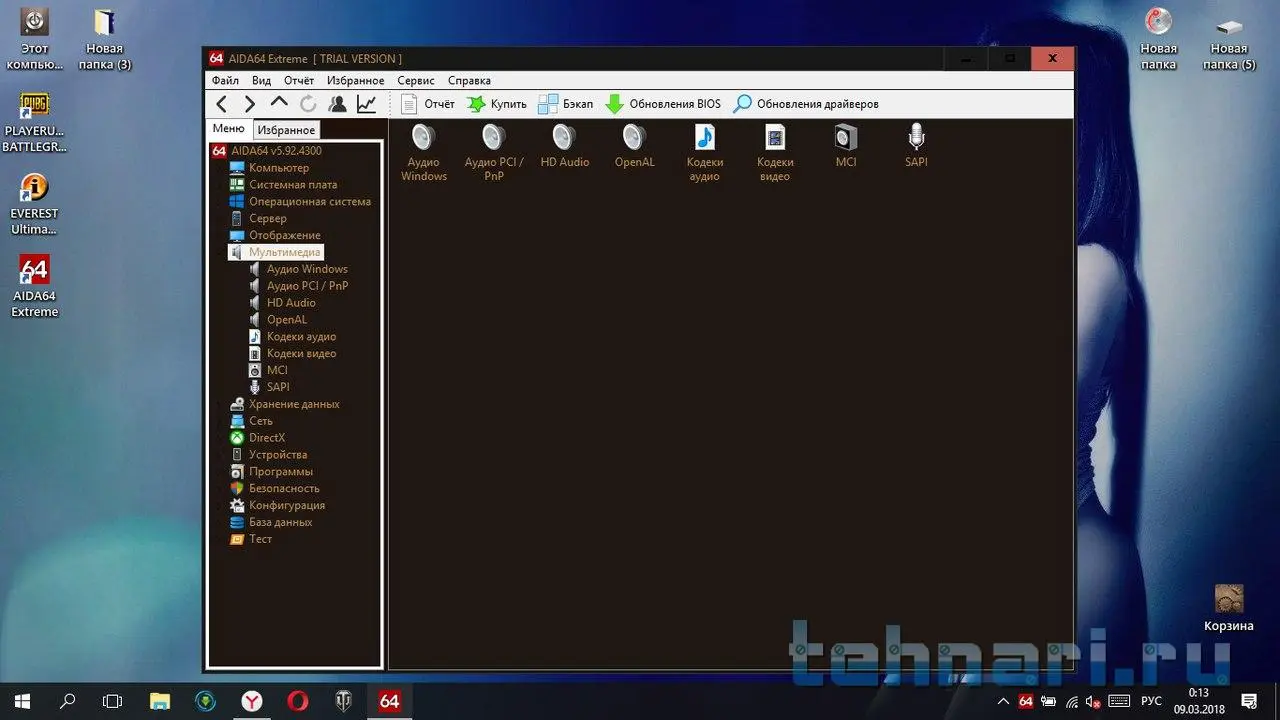Select DirectX in the sidebar tree
The width and height of the screenshot is (1280, 720).
point(257,438)
